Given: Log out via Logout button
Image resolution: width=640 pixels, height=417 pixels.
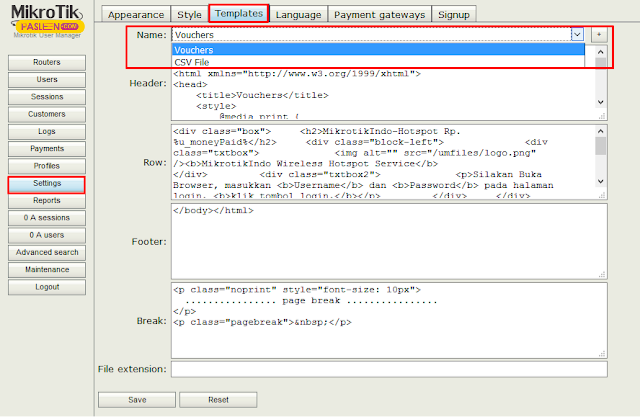Looking at the screenshot, I should 47,287.
